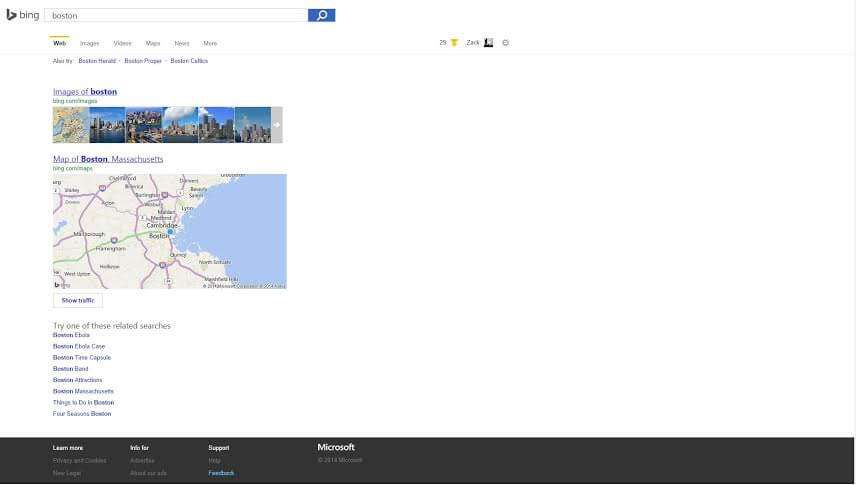Open the second Boston skyline thumbnail
This screenshot has width=856, height=485.
point(107,125)
